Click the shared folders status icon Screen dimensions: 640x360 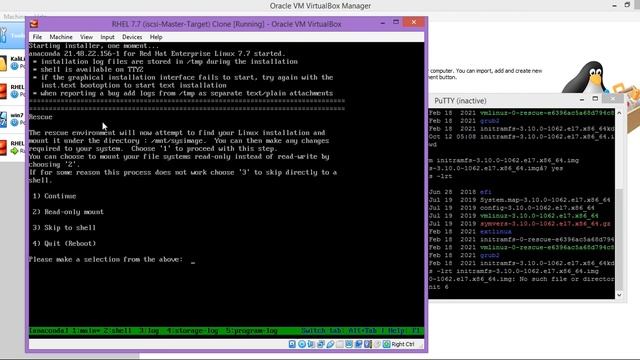coord(340,344)
